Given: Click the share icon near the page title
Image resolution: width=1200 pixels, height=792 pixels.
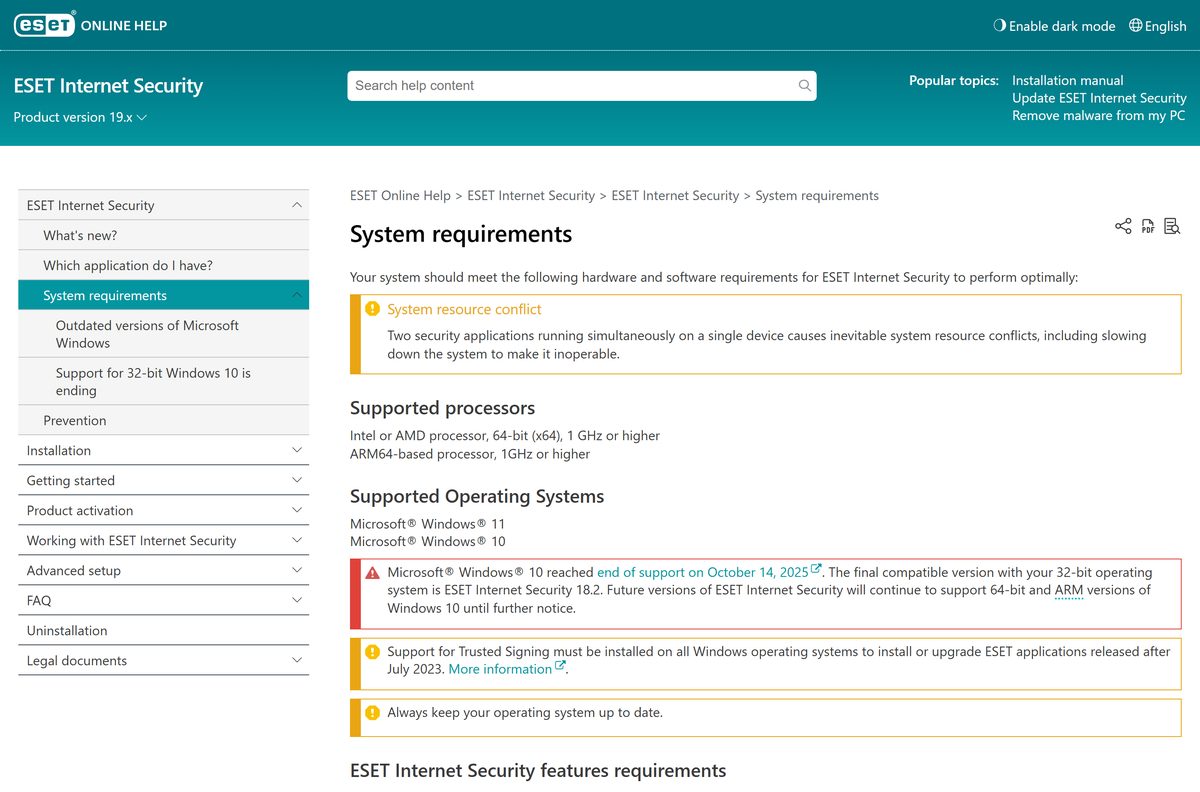Looking at the screenshot, I should point(1123,226).
